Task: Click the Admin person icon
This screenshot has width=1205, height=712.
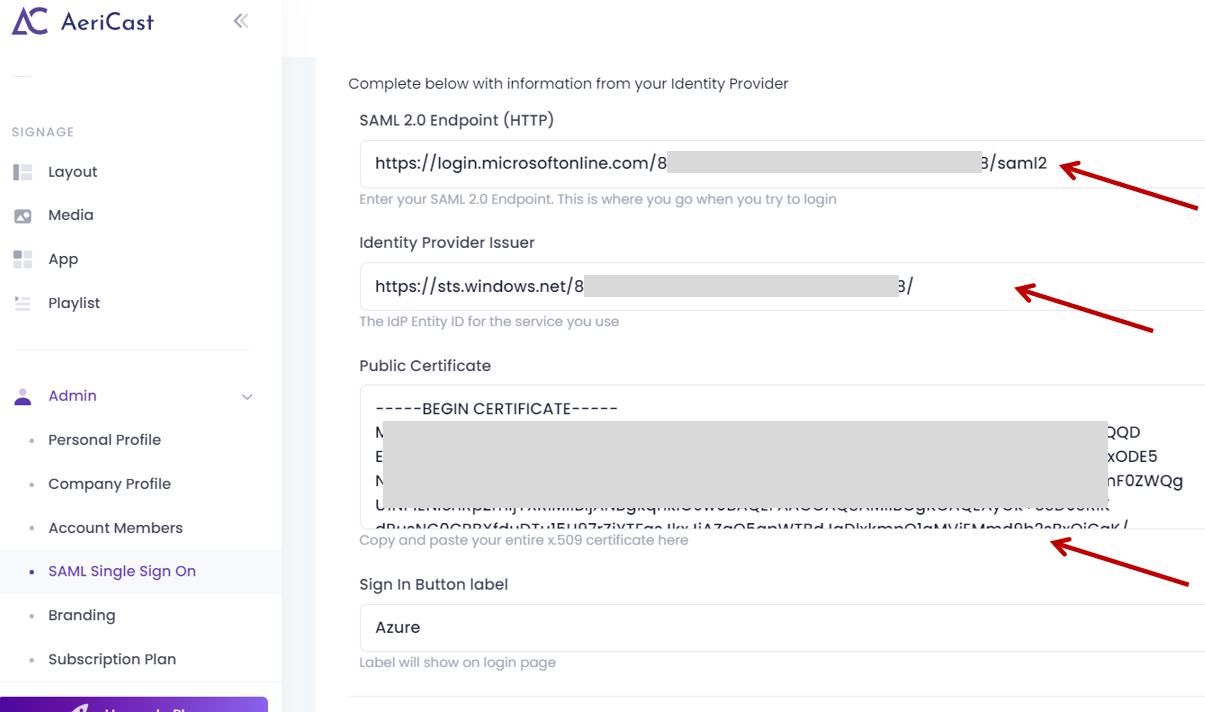Action: point(23,396)
